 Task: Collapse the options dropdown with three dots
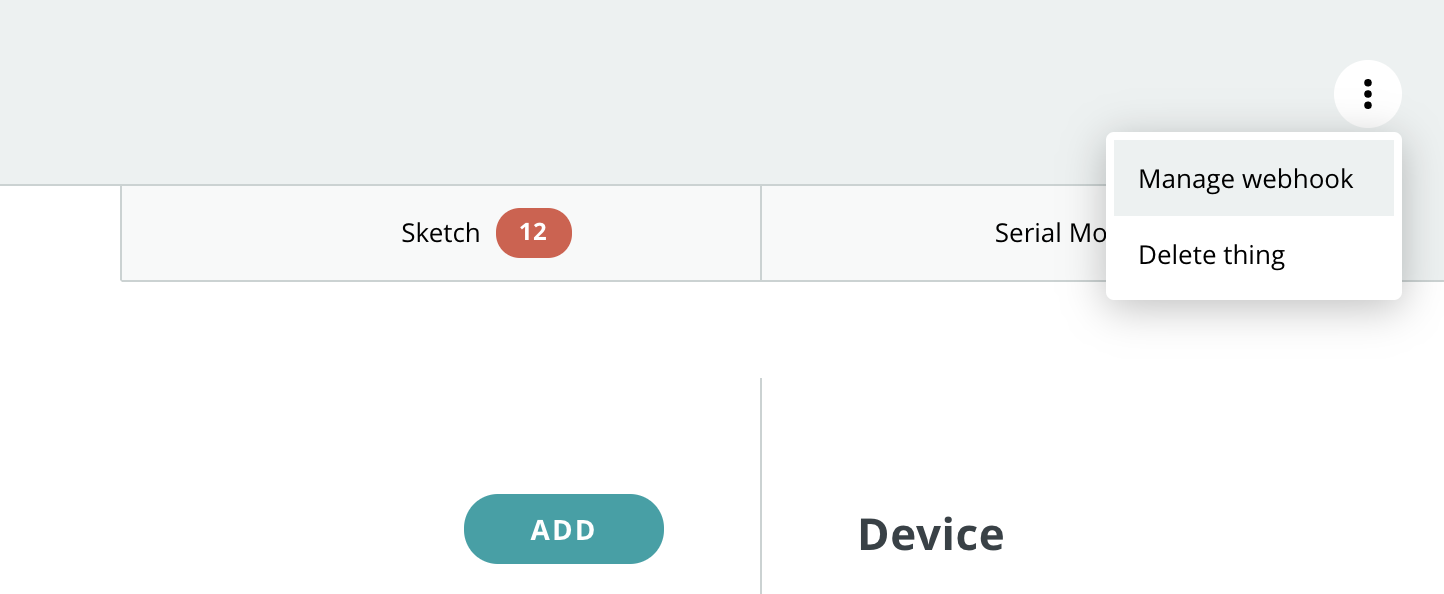coord(1367,94)
